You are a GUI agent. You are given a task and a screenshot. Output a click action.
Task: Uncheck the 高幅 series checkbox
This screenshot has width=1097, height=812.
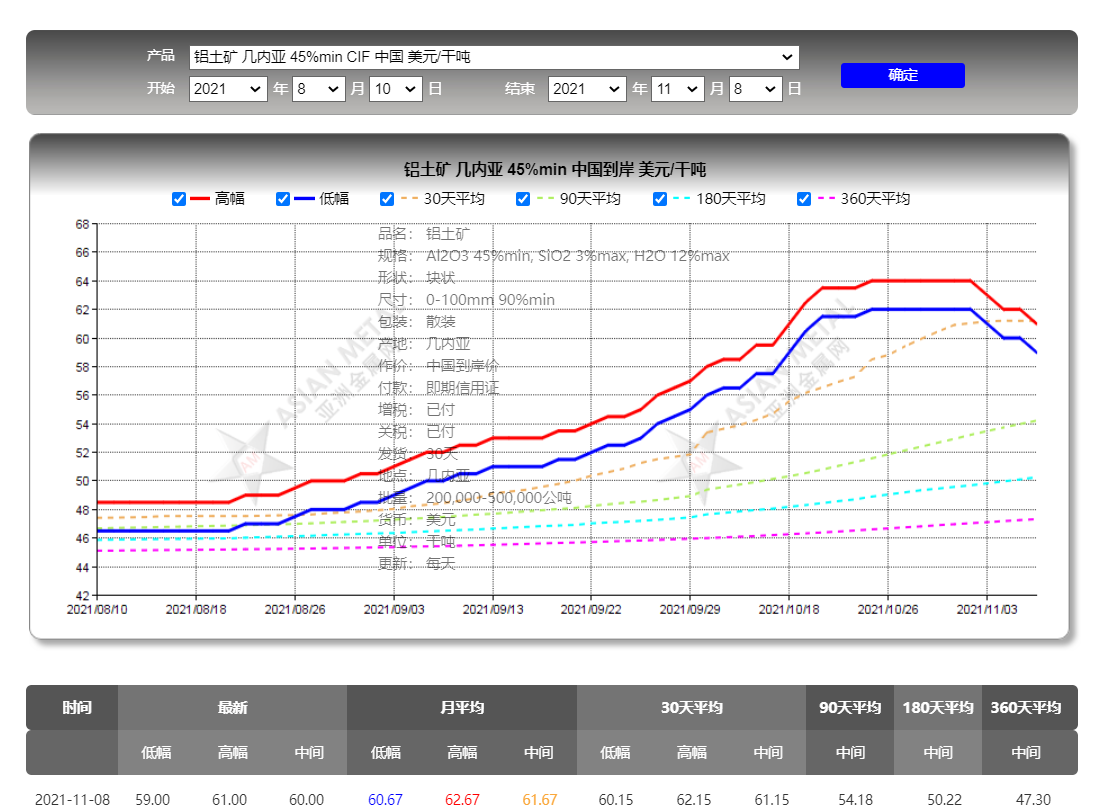179,199
